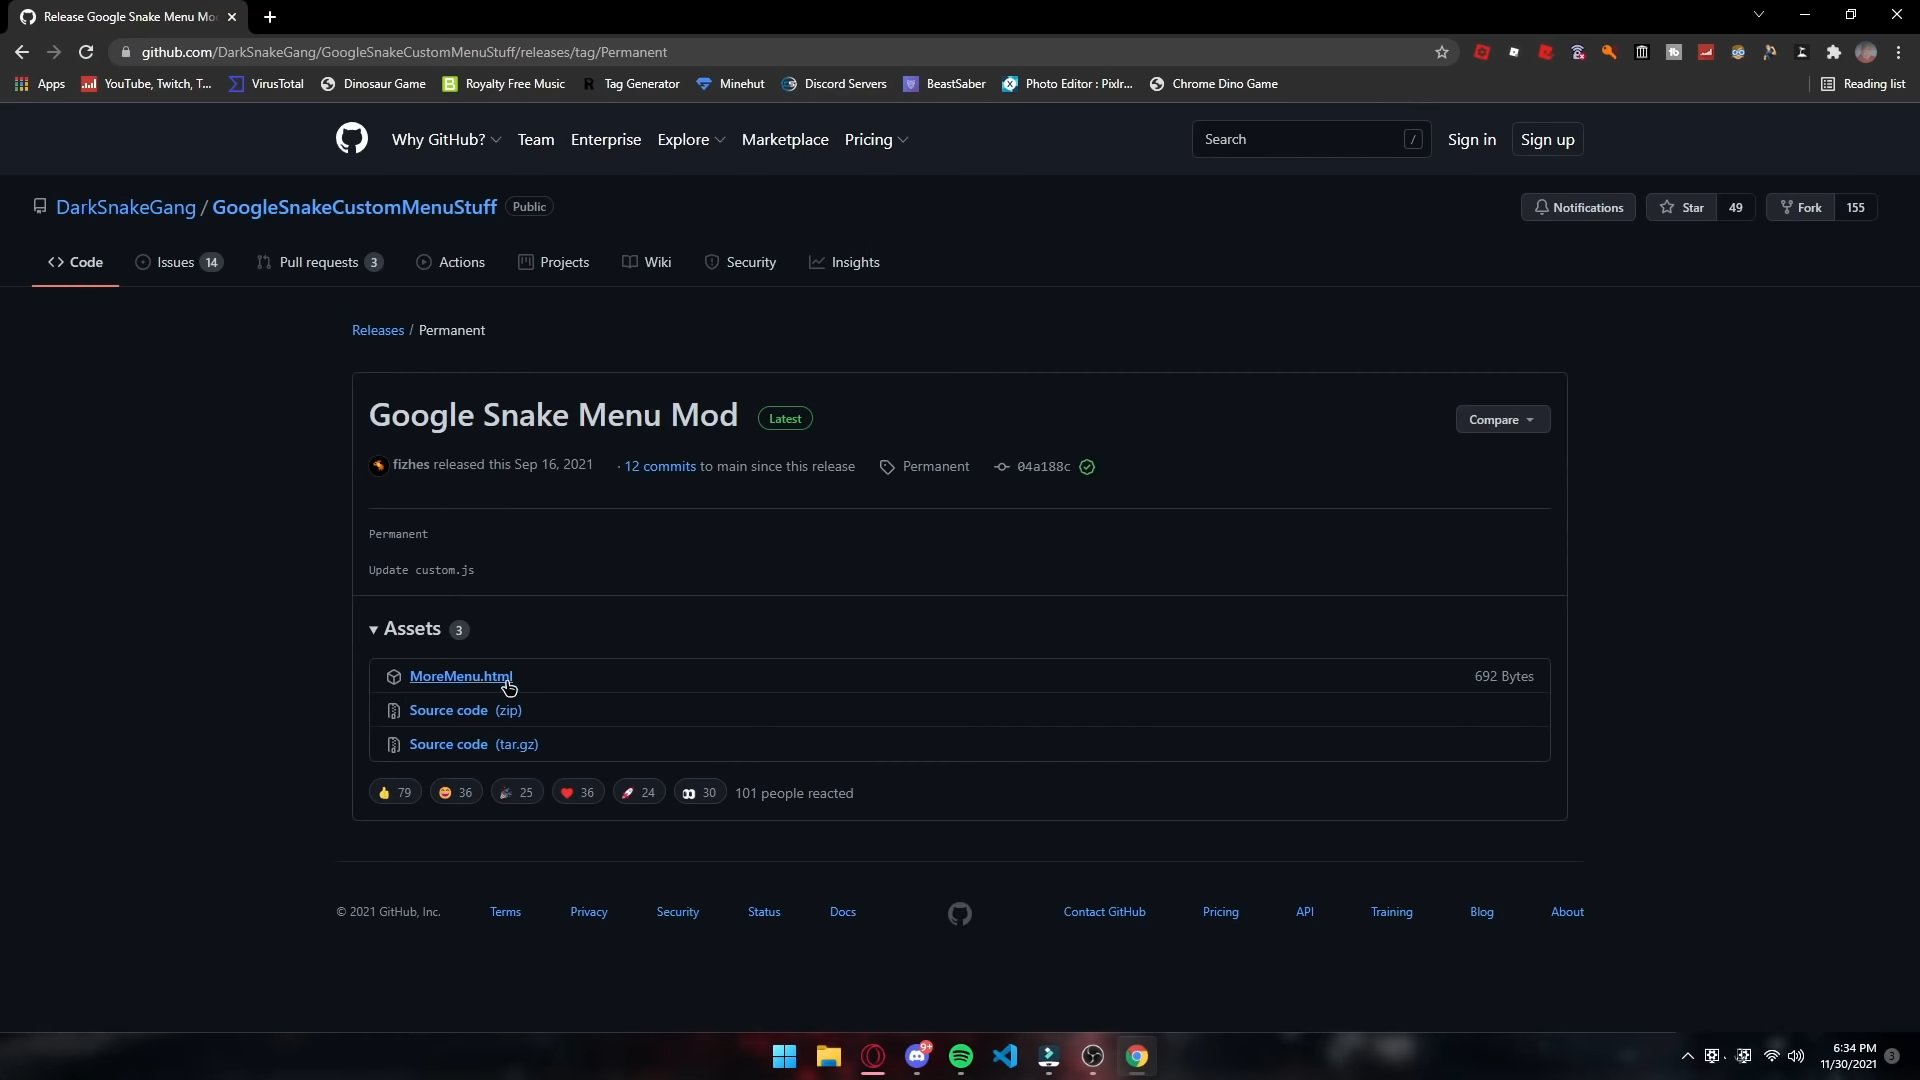
Task: Click the GitHub Octocat logo in header
Action: click(x=352, y=139)
